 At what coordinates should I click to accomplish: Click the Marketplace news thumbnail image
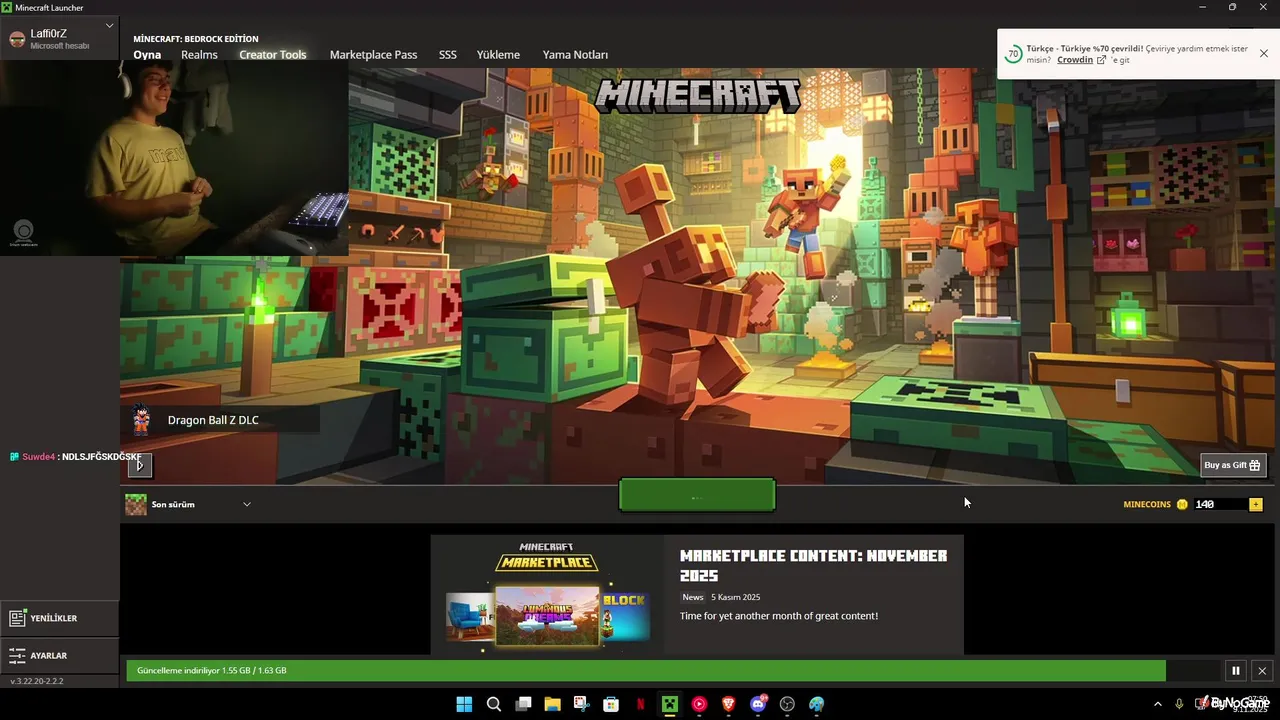pyautogui.click(x=547, y=595)
